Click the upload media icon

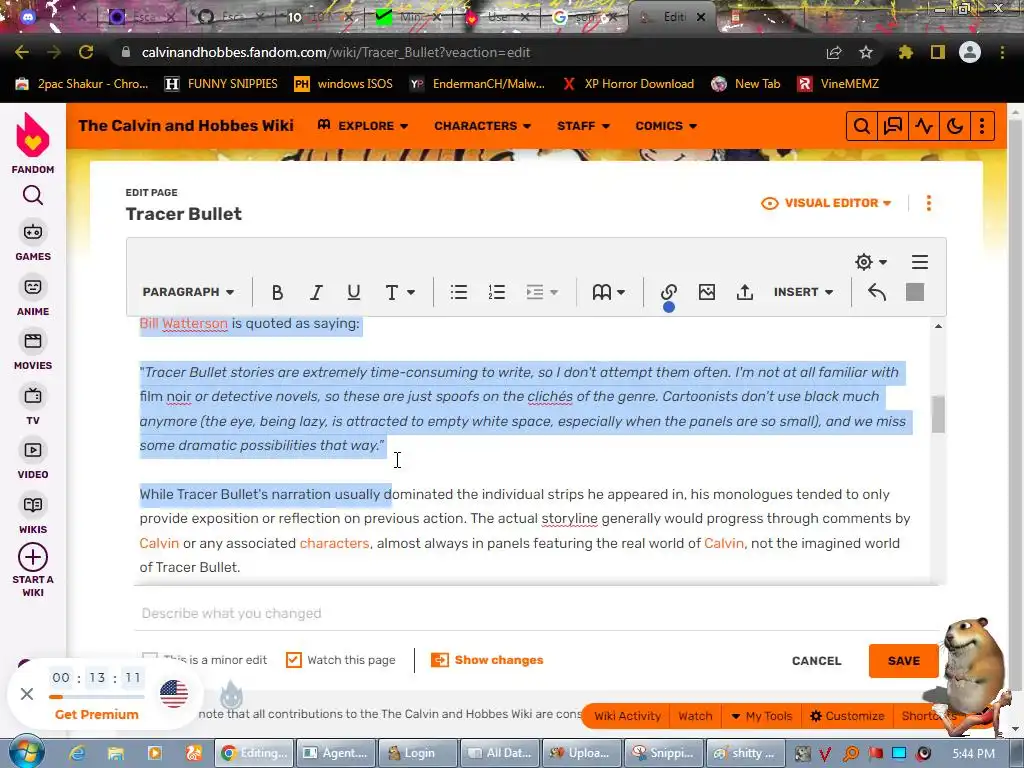pos(744,292)
